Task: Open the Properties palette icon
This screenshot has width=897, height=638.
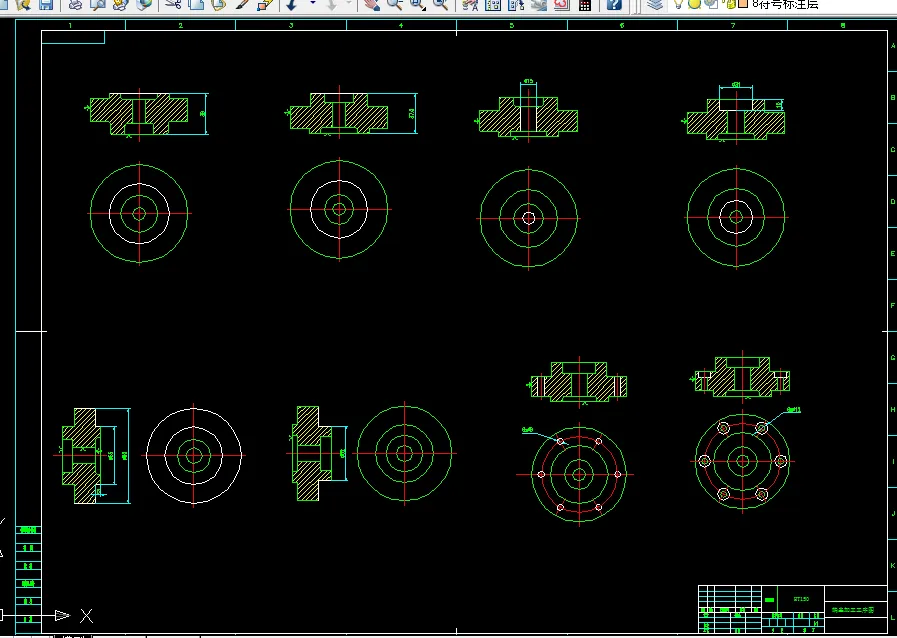Action: (470, 5)
